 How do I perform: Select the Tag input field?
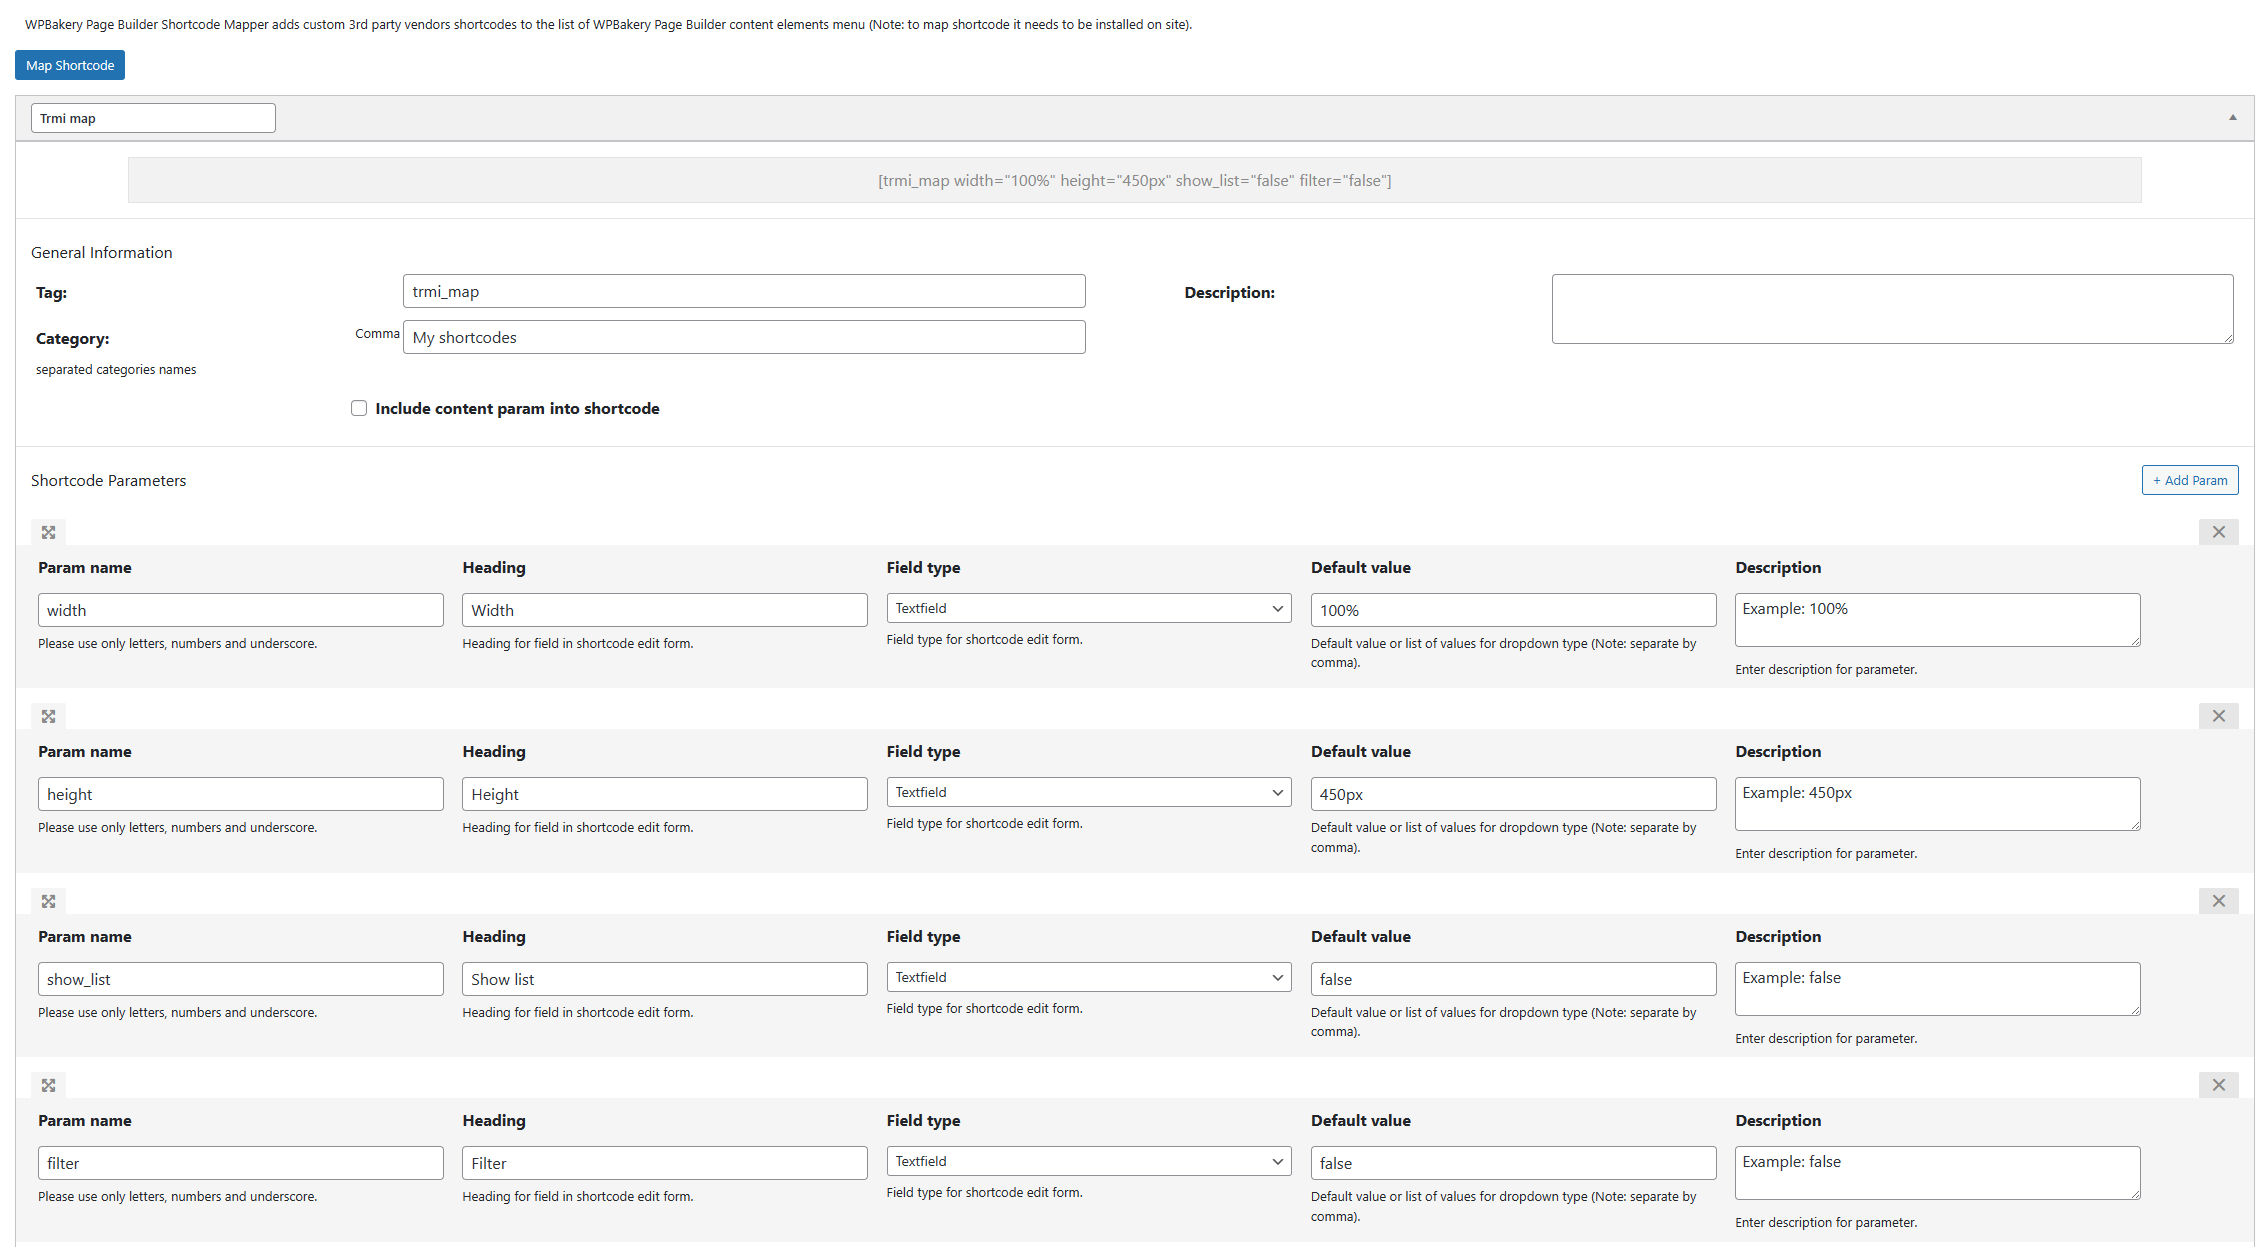745,292
